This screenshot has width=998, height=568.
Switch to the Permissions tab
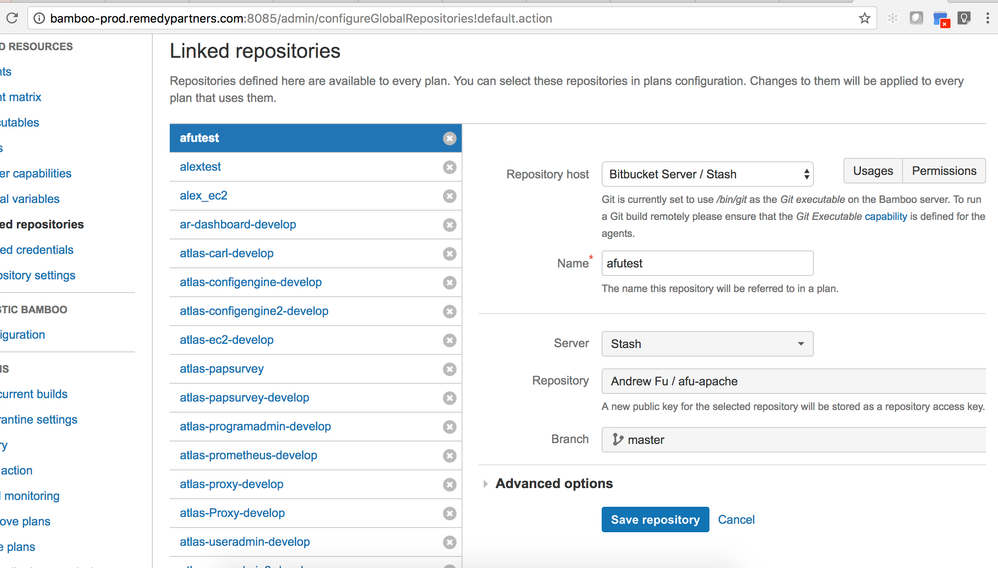(x=944, y=171)
